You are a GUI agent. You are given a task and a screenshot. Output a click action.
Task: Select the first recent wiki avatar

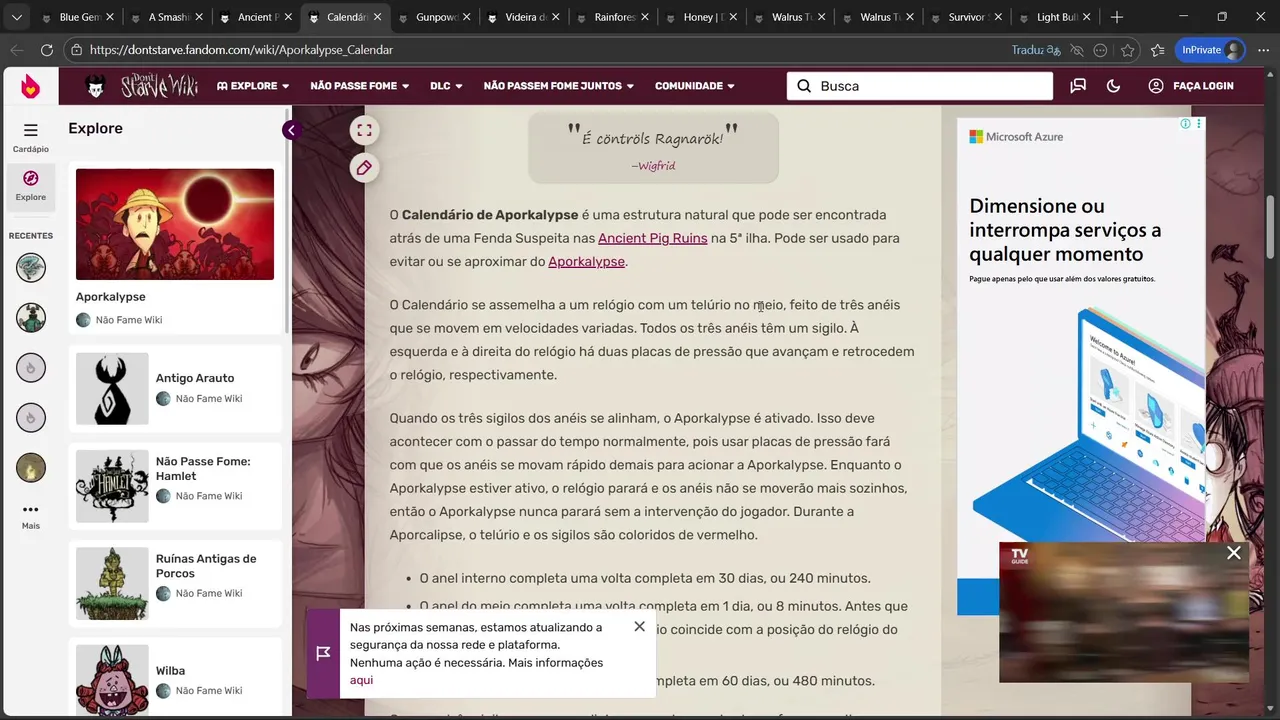[x=31, y=267]
